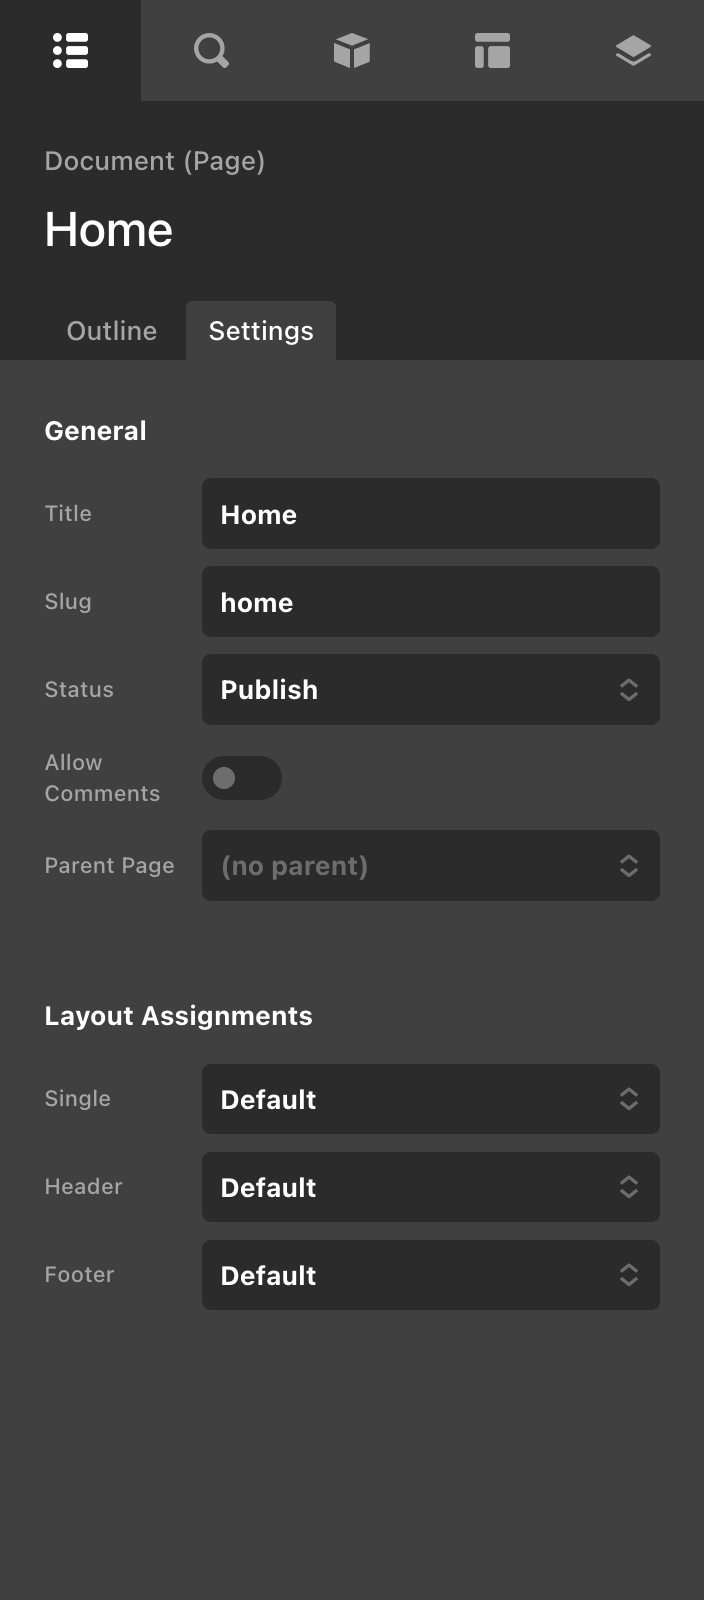Open the search panel
The height and width of the screenshot is (1600, 704).
pyautogui.click(x=211, y=50)
